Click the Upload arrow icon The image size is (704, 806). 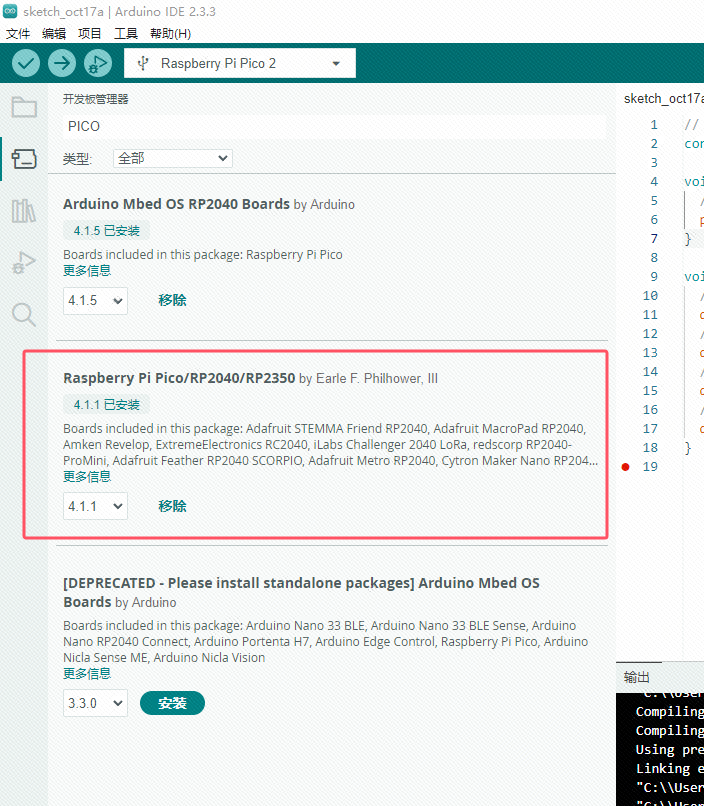[62, 63]
